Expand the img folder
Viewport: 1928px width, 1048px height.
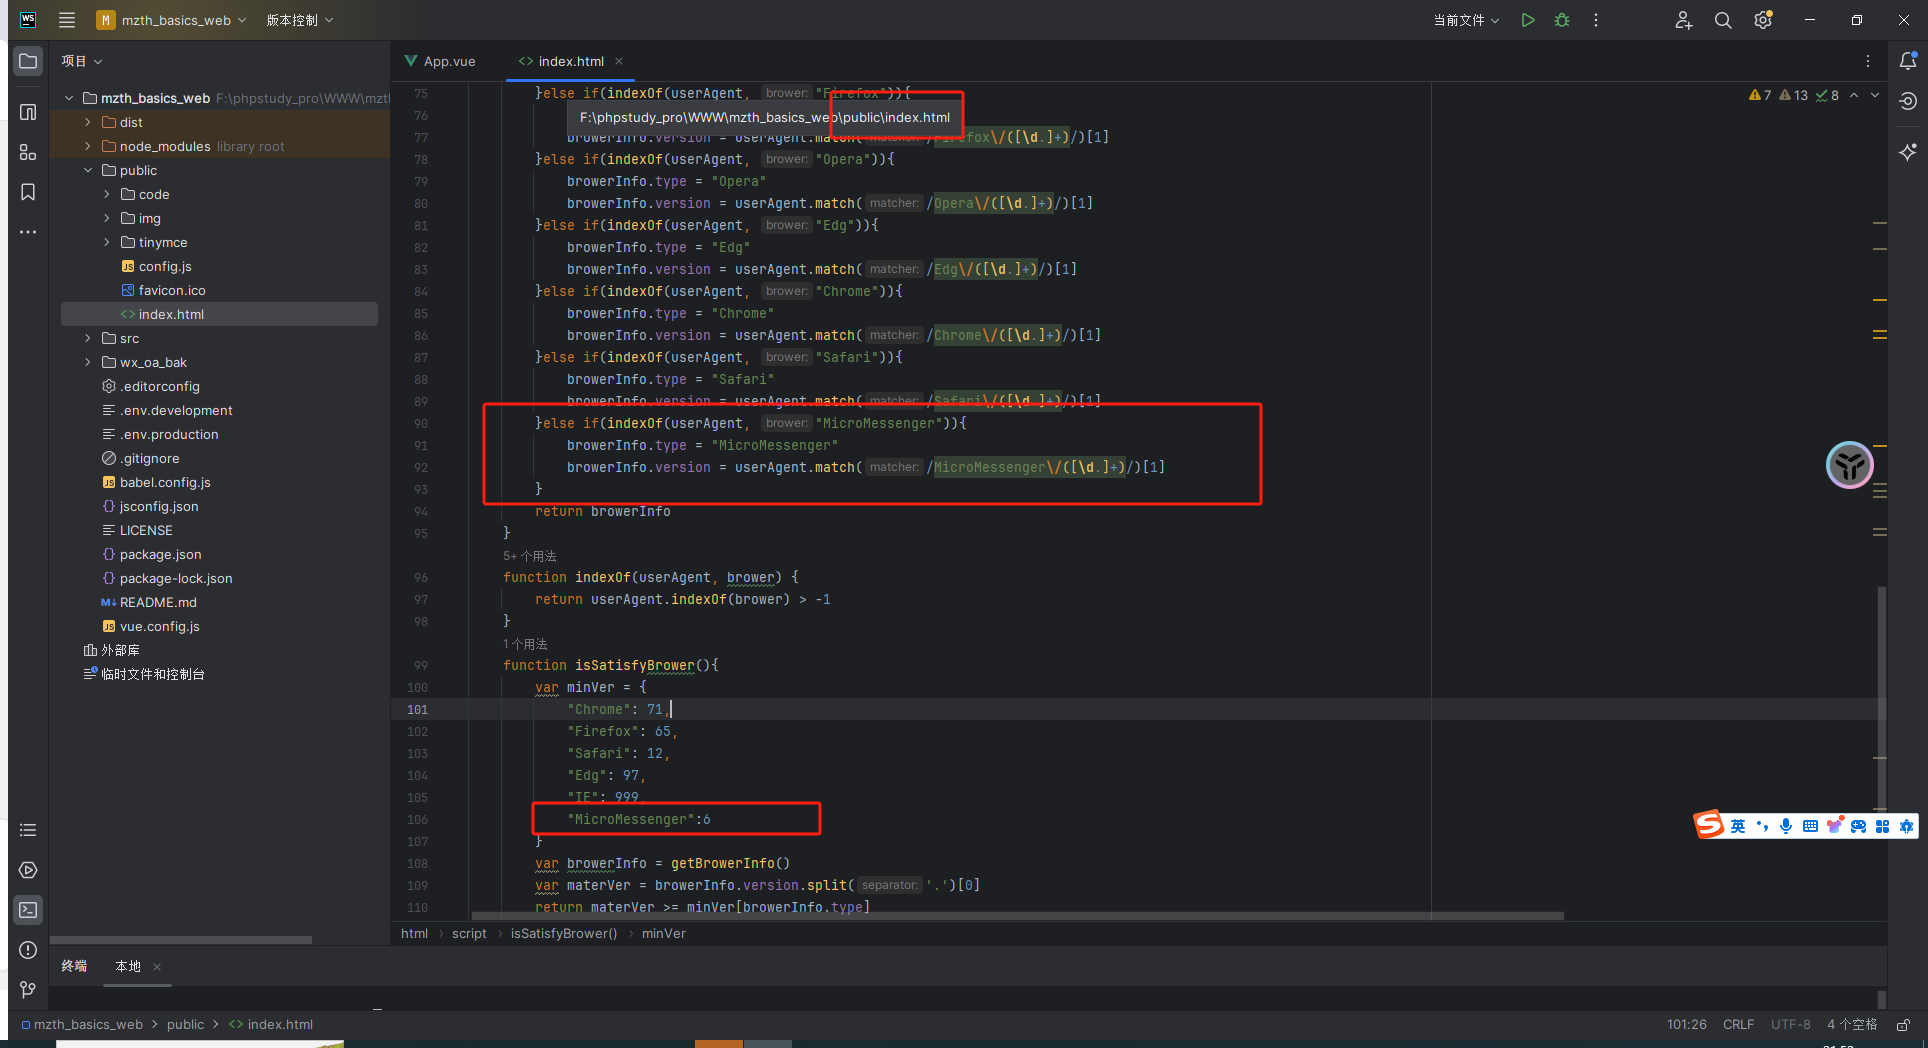107,218
